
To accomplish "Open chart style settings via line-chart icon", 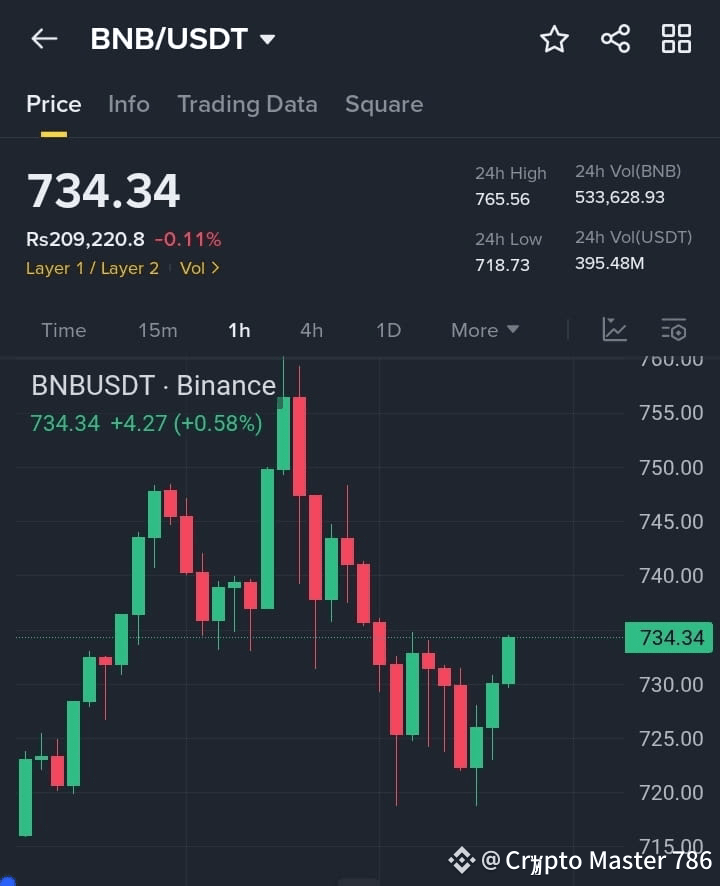I will tap(614, 330).
